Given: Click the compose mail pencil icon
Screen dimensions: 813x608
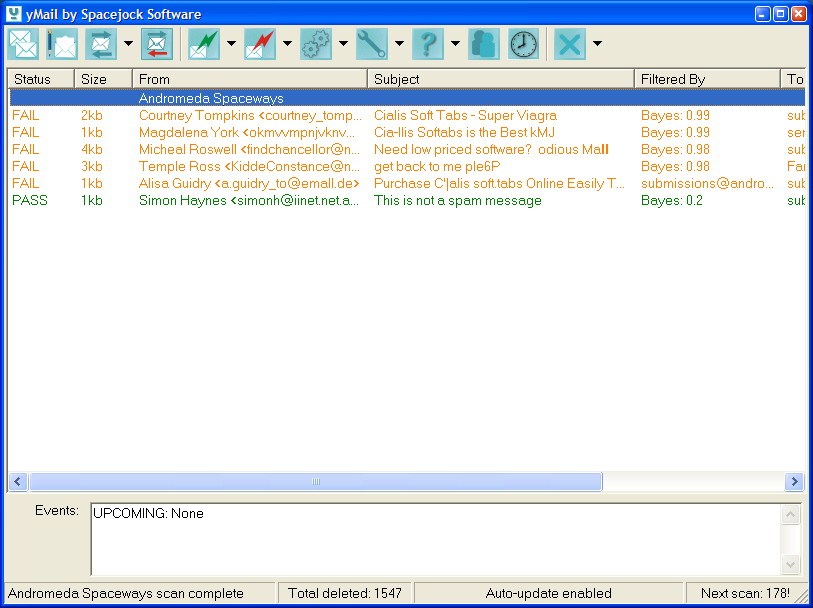Looking at the screenshot, I should (x=62, y=44).
